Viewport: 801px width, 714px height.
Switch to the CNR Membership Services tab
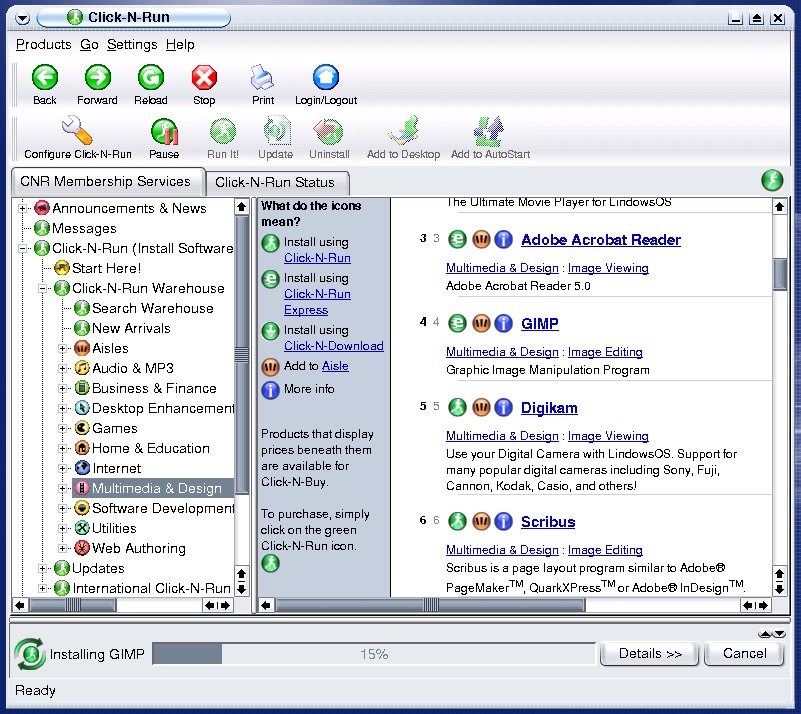(106, 181)
